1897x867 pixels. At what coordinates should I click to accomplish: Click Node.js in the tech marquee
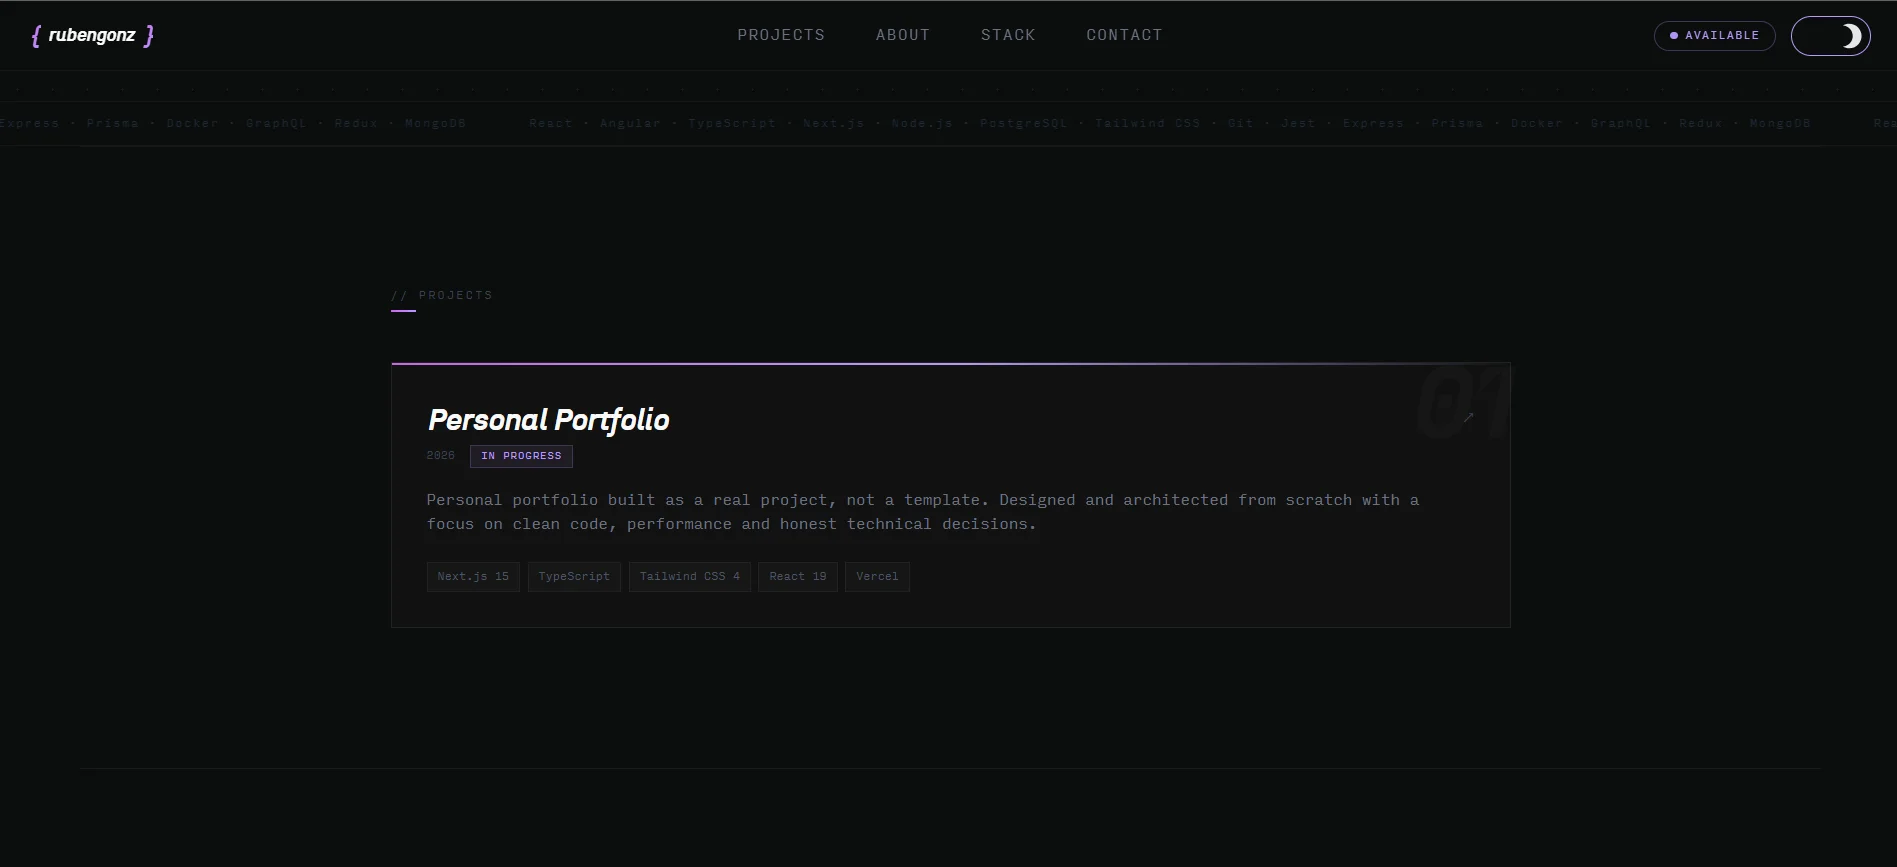click(922, 124)
